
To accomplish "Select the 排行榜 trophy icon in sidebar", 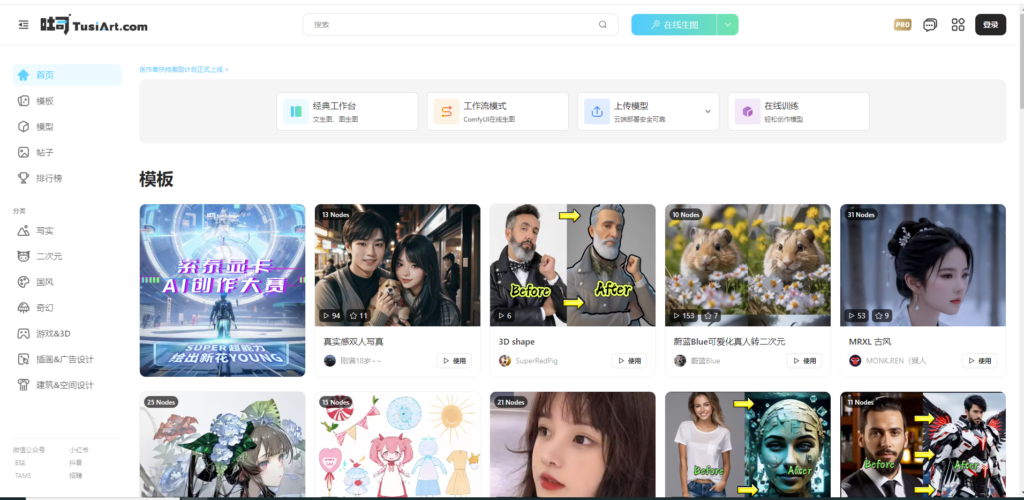I will pos(24,178).
